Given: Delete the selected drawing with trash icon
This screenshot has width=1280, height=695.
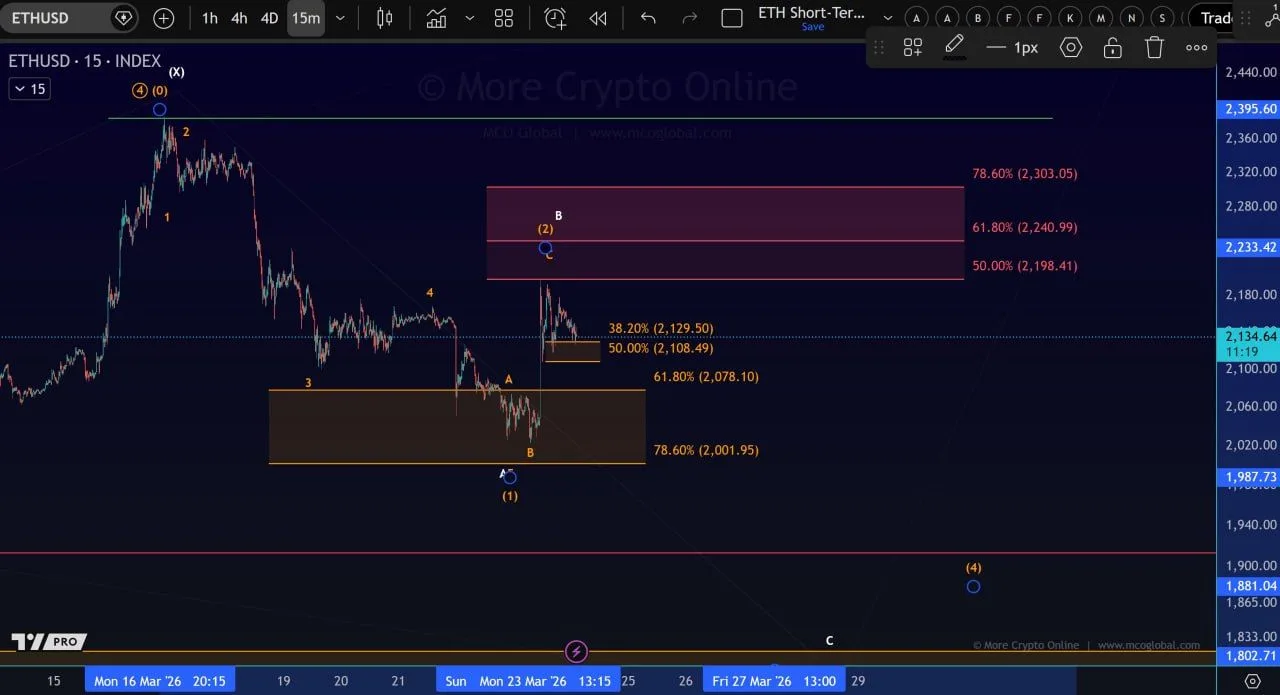Looking at the screenshot, I should point(1154,47).
